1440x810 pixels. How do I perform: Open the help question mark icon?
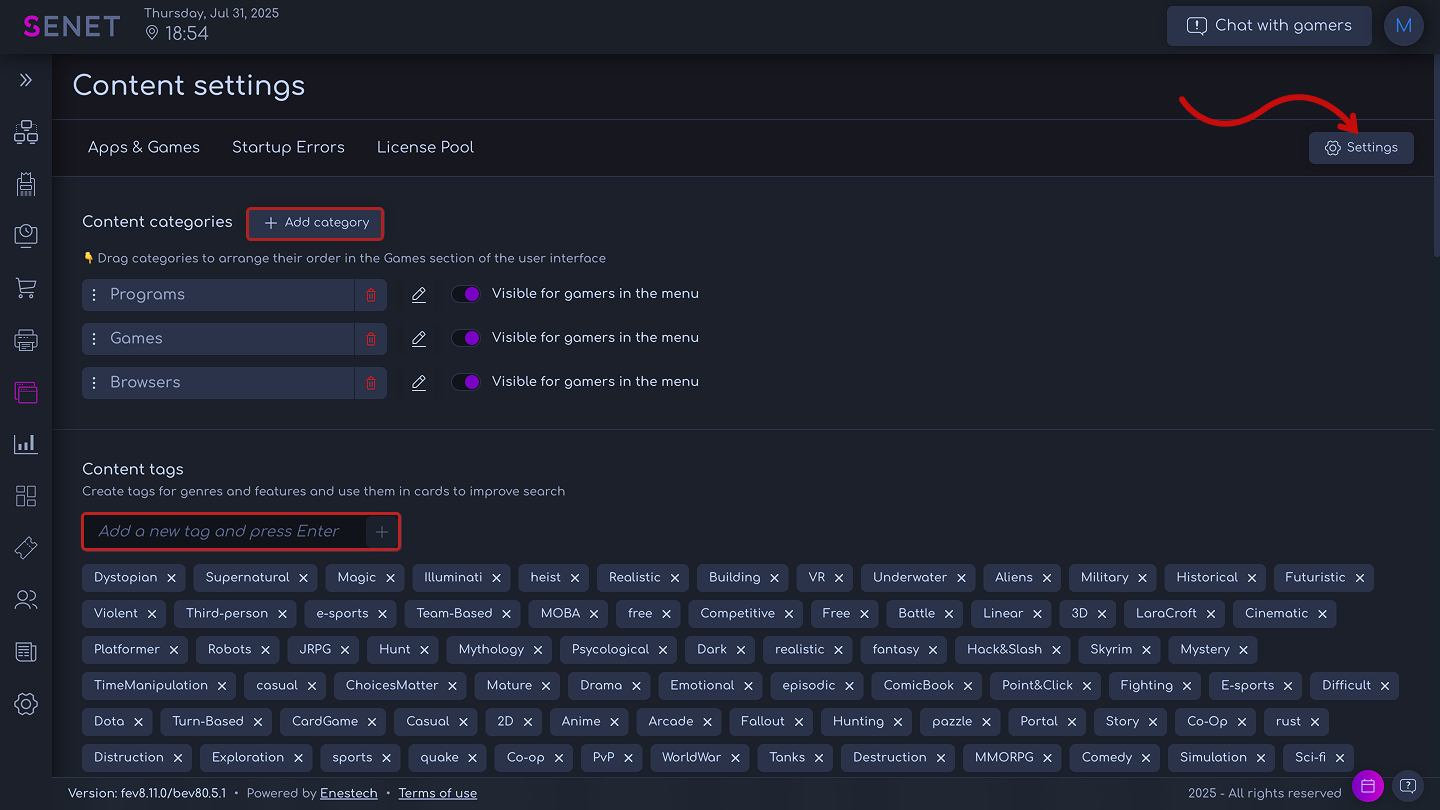click(x=1408, y=785)
